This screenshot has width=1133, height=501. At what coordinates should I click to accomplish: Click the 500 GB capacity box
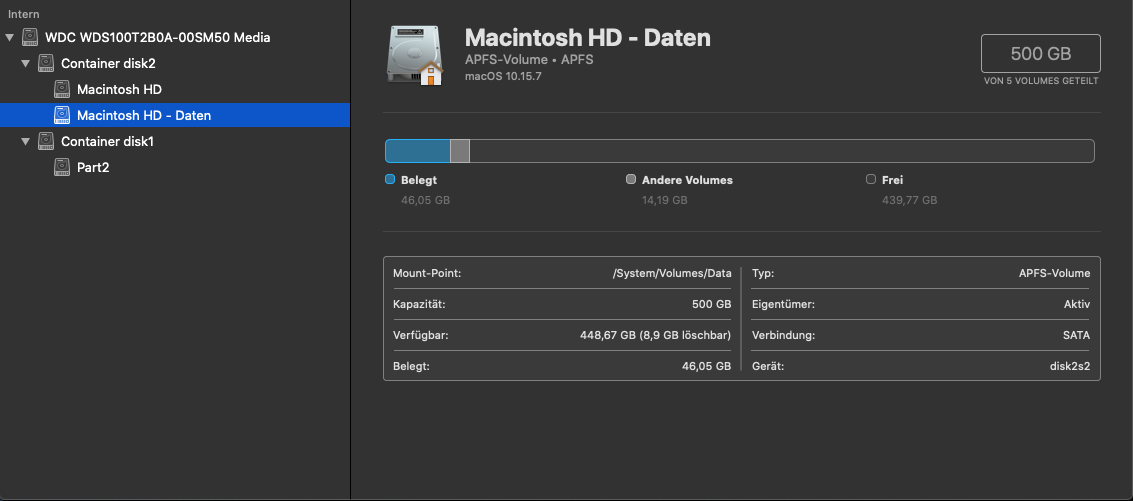point(1040,54)
